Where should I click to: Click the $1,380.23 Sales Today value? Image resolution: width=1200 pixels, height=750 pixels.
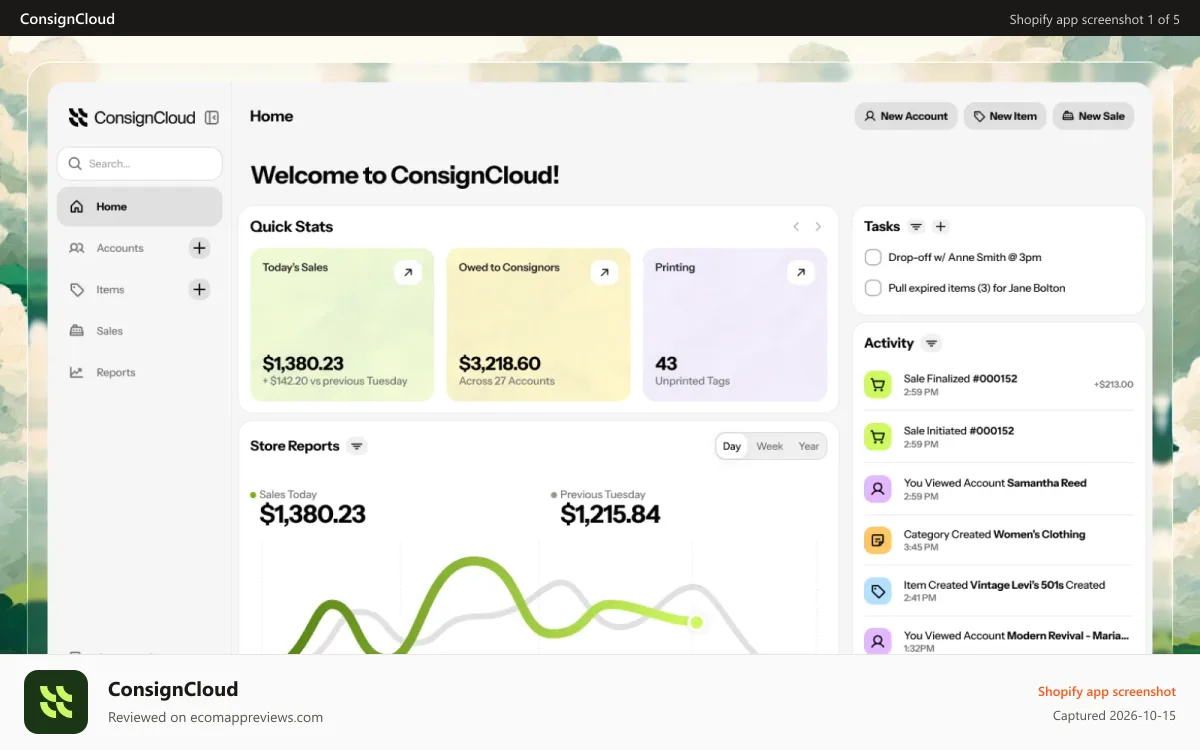(x=312, y=515)
